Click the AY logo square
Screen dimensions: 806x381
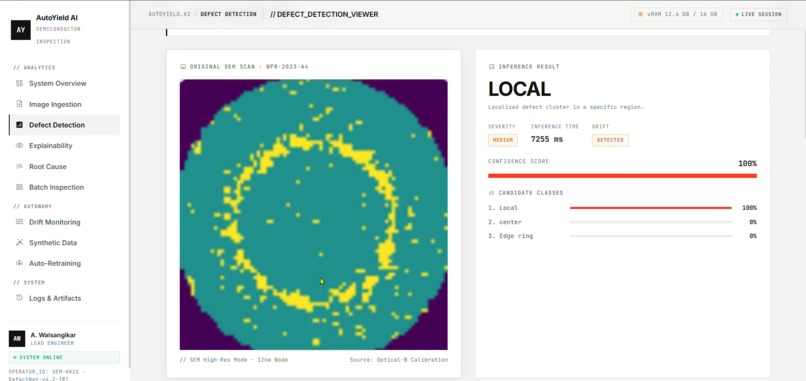tap(21, 30)
